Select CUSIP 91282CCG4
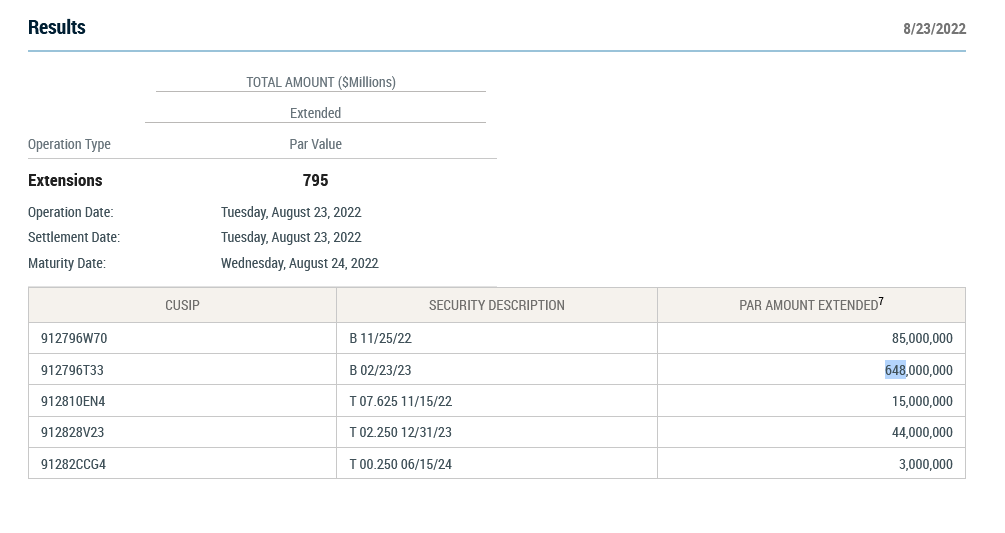 (x=74, y=464)
